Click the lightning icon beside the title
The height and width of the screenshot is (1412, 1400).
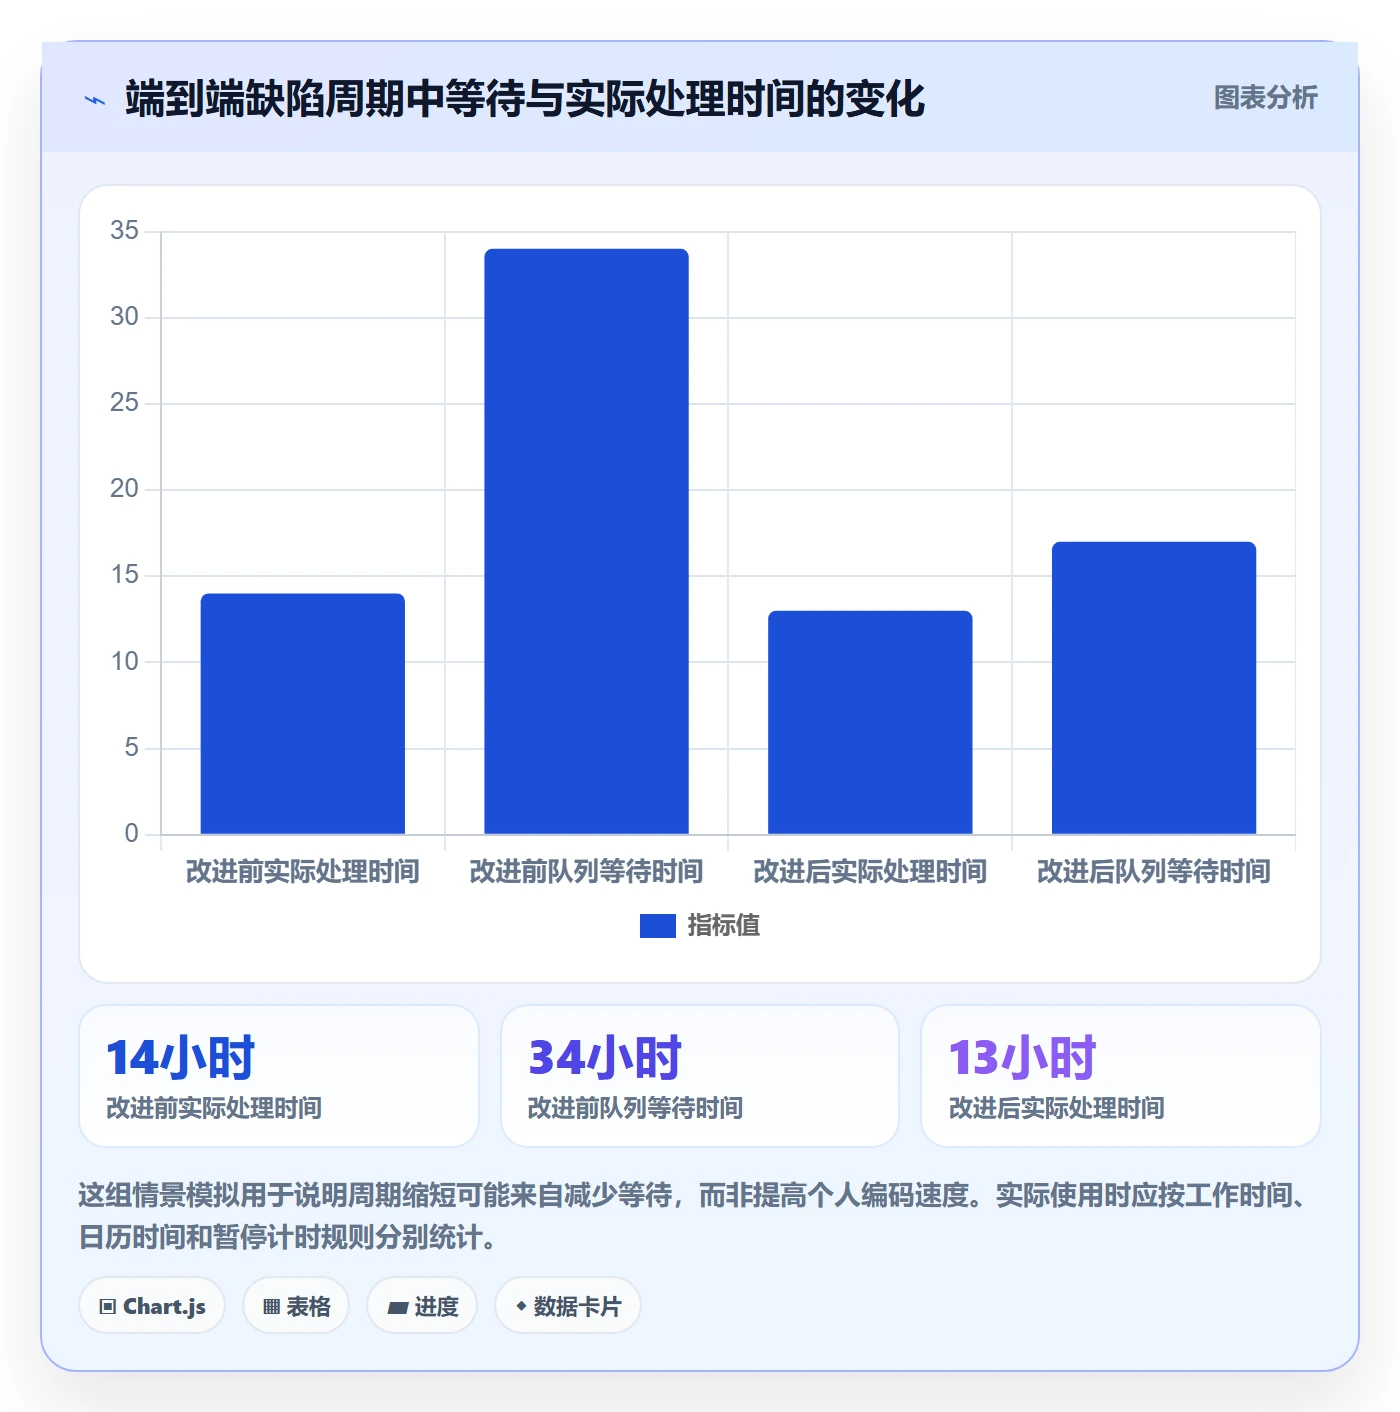(x=95, y=99)
